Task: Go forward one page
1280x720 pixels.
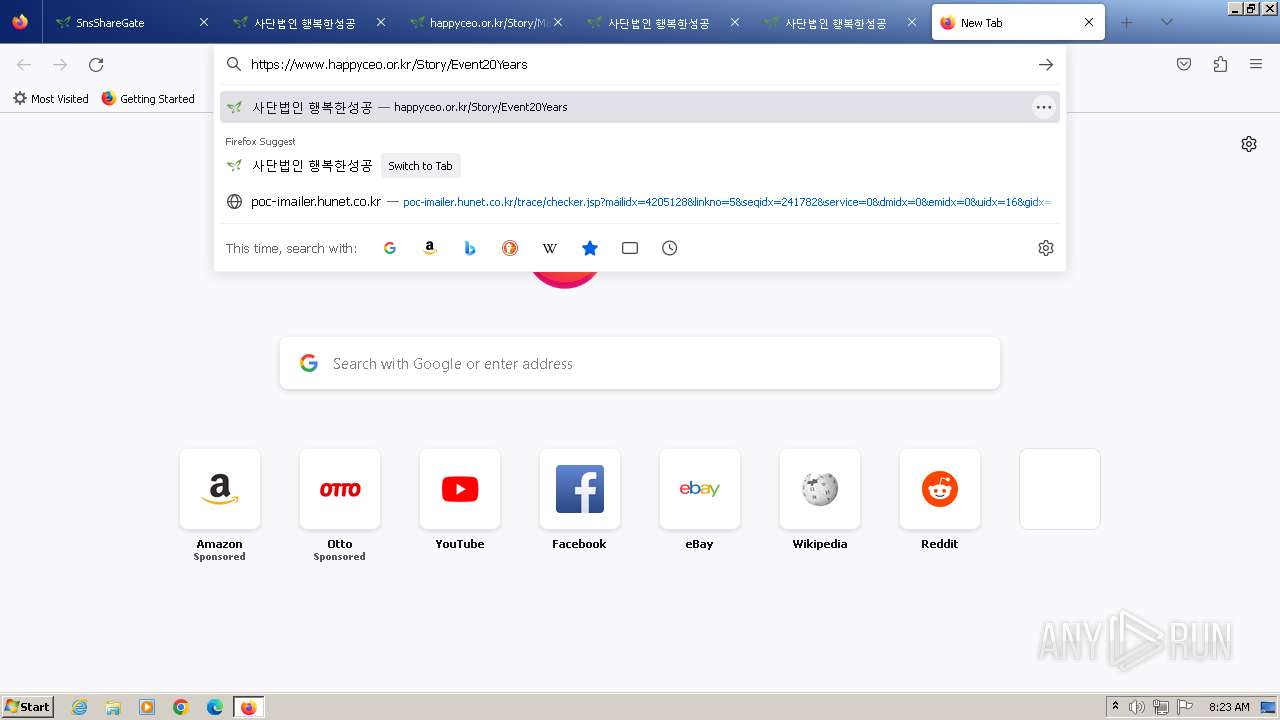Action: pyautogui.click(x=60, y=64)
